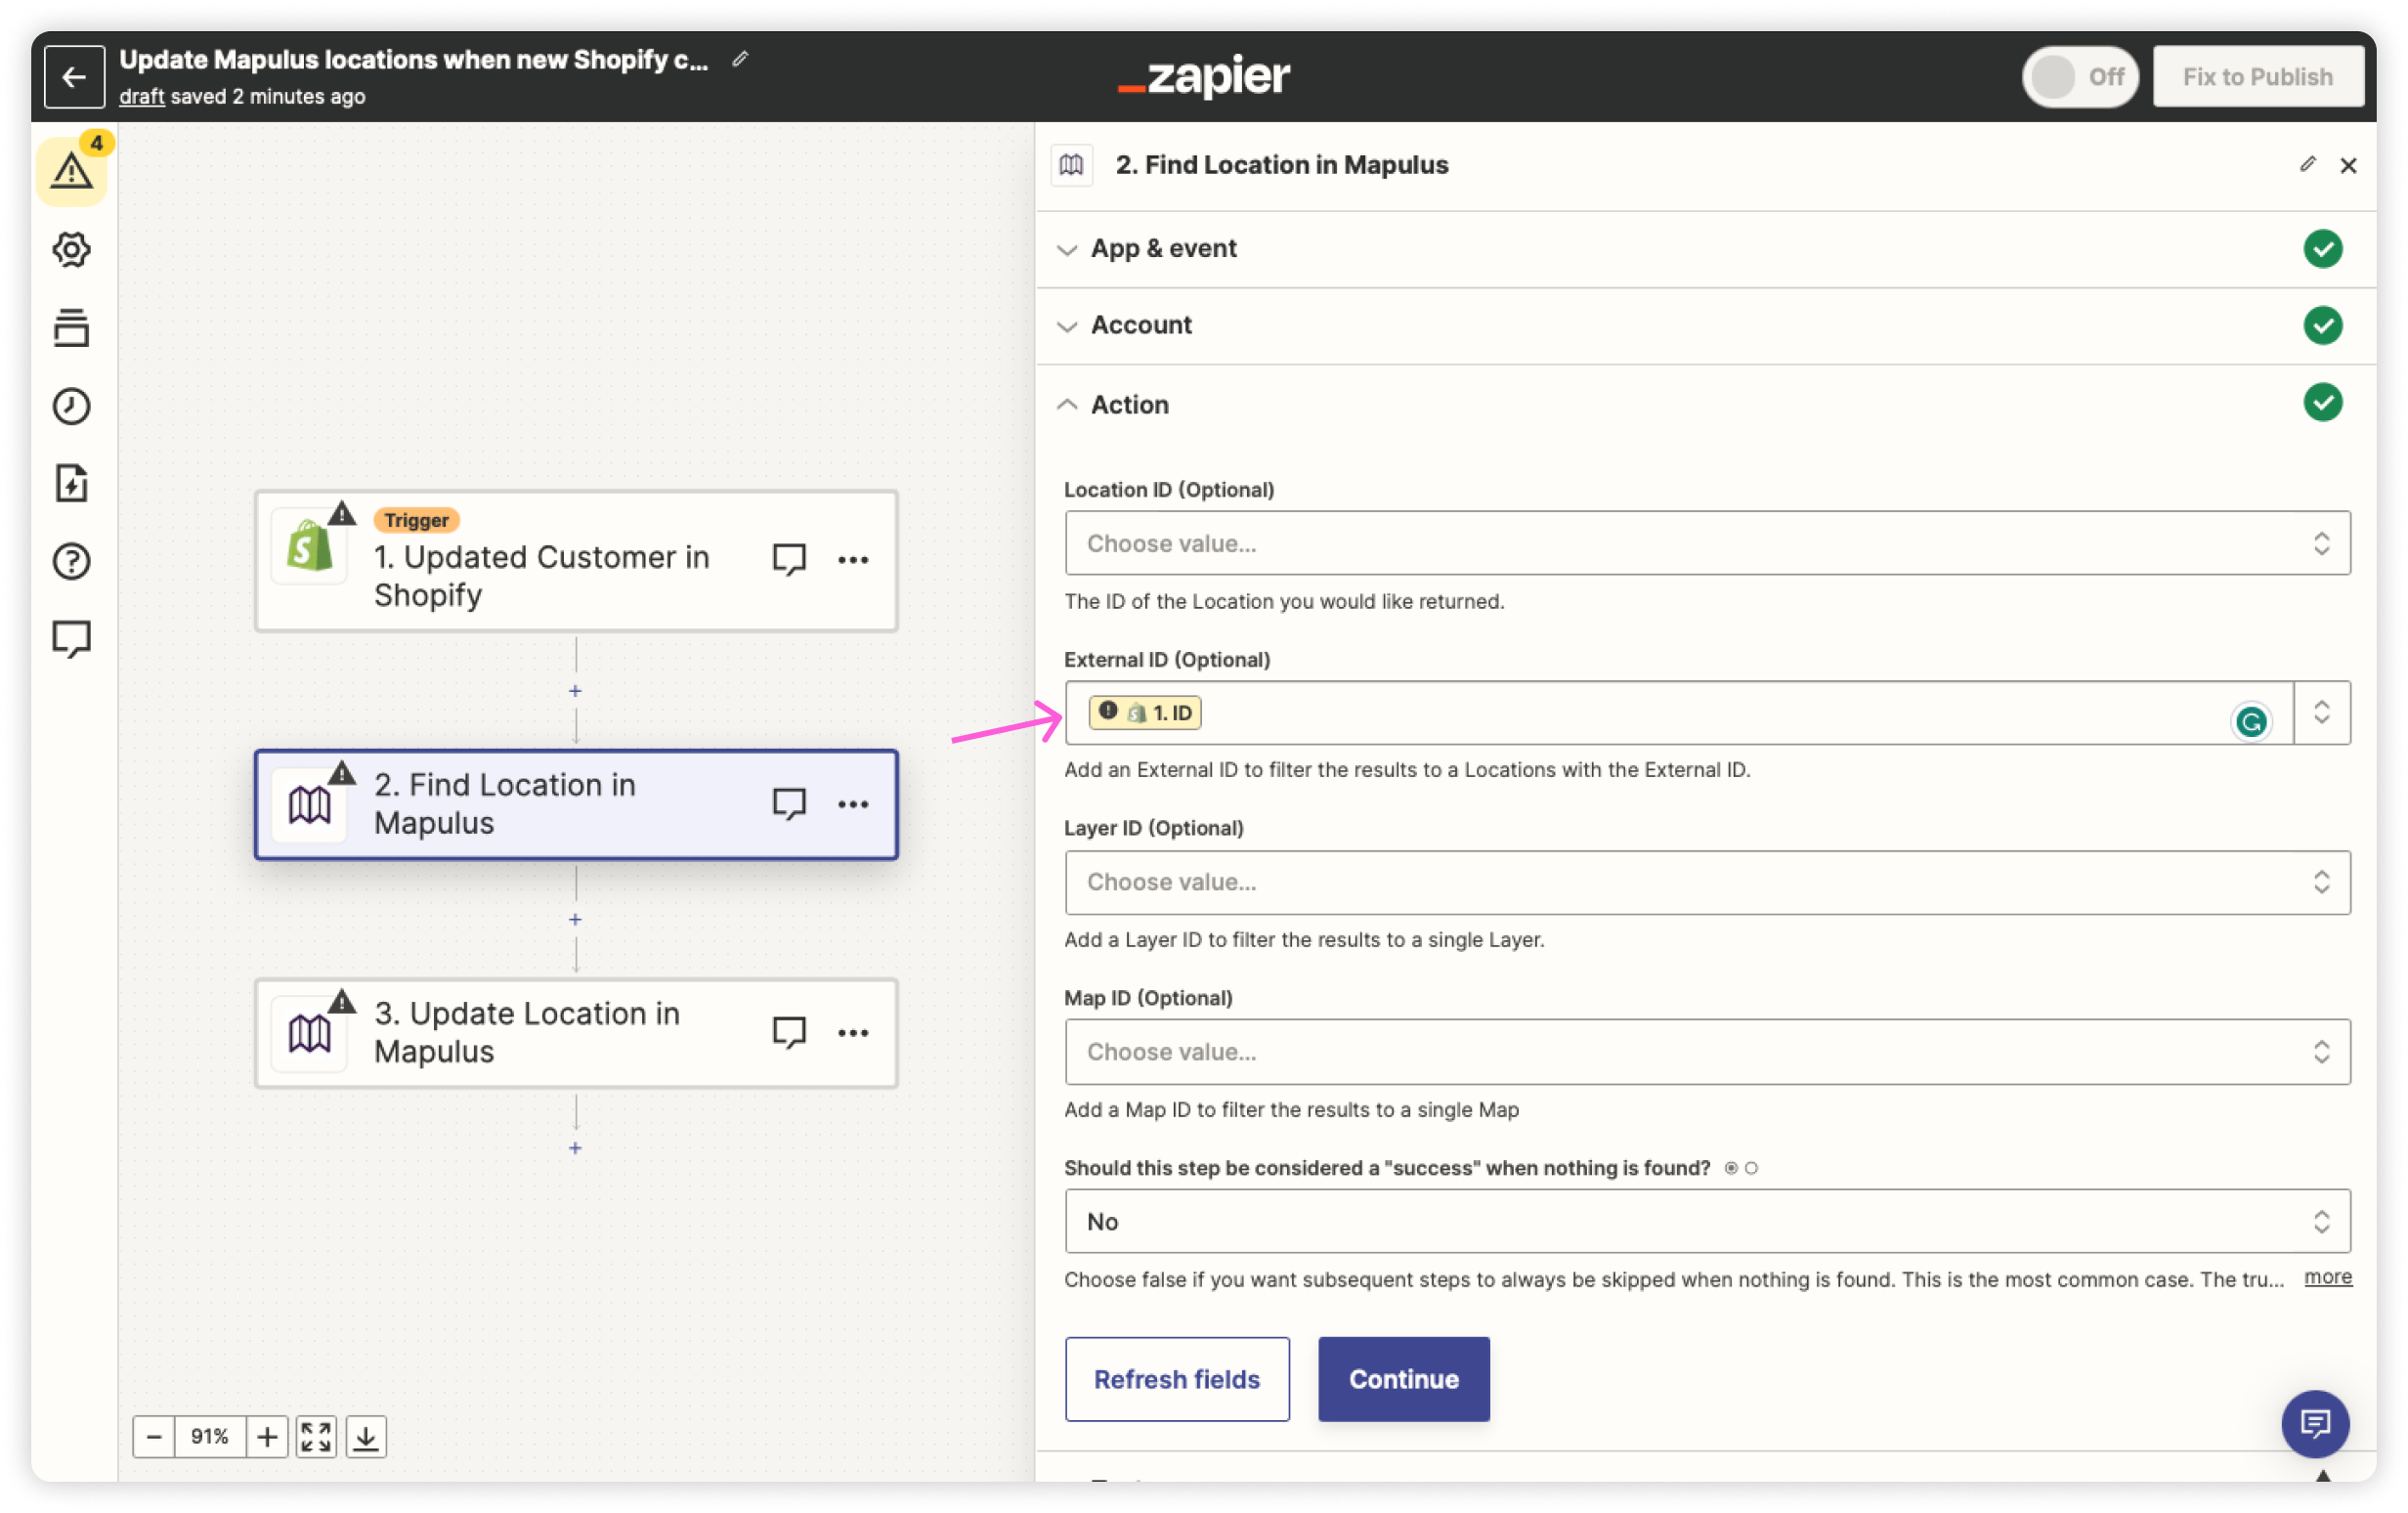Click the External ID input field

click(x=1679, y=713)
